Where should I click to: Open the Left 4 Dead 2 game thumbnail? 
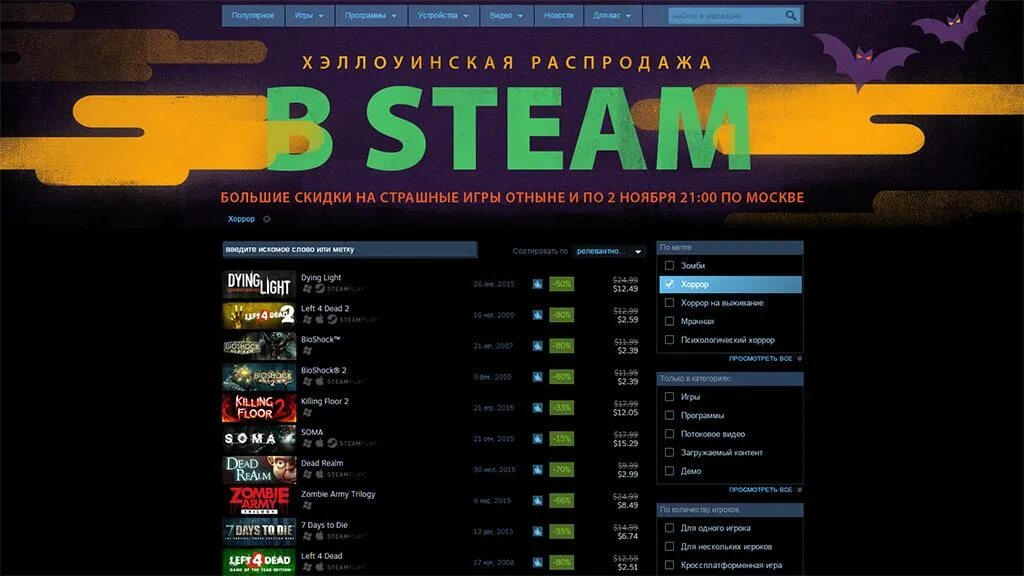coord(259,315)
